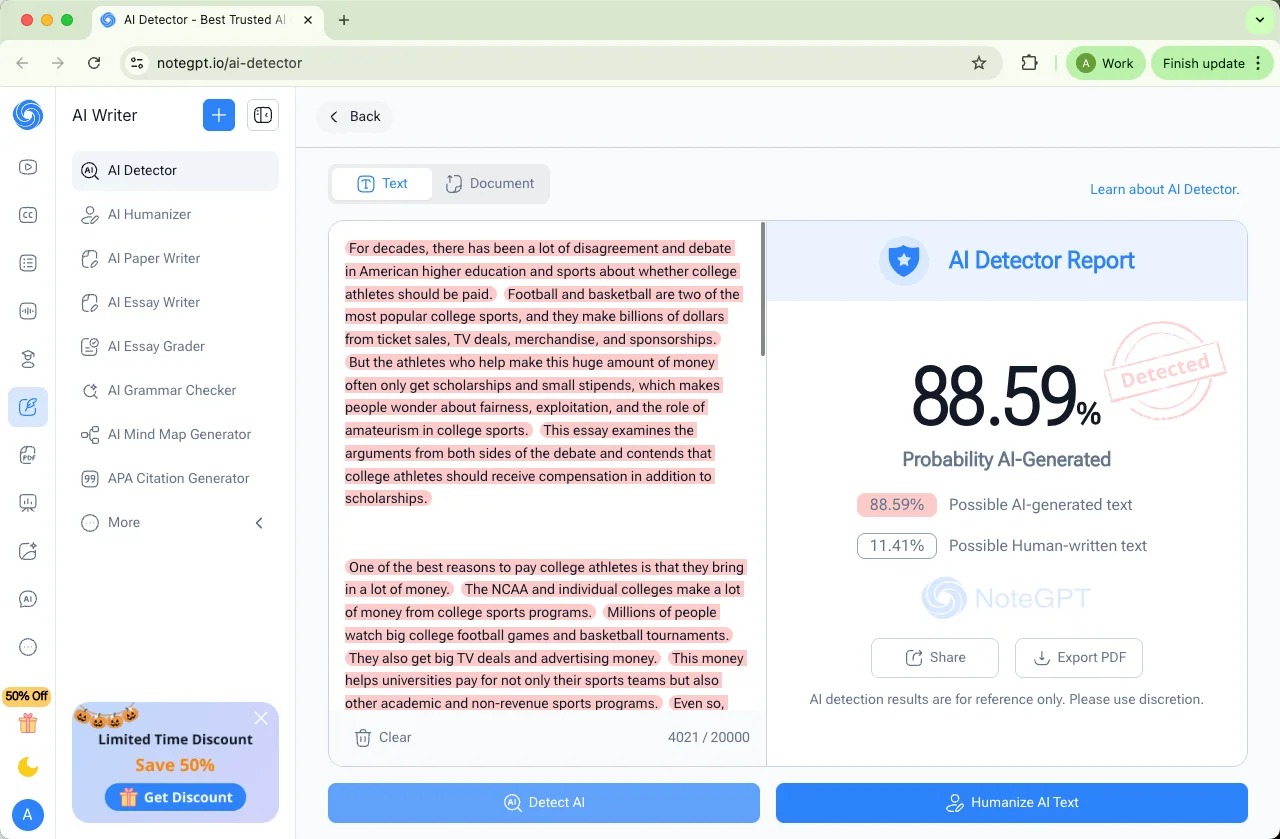Open the presentation tool icon
1280x839 pixels.
tap(28, 503)
